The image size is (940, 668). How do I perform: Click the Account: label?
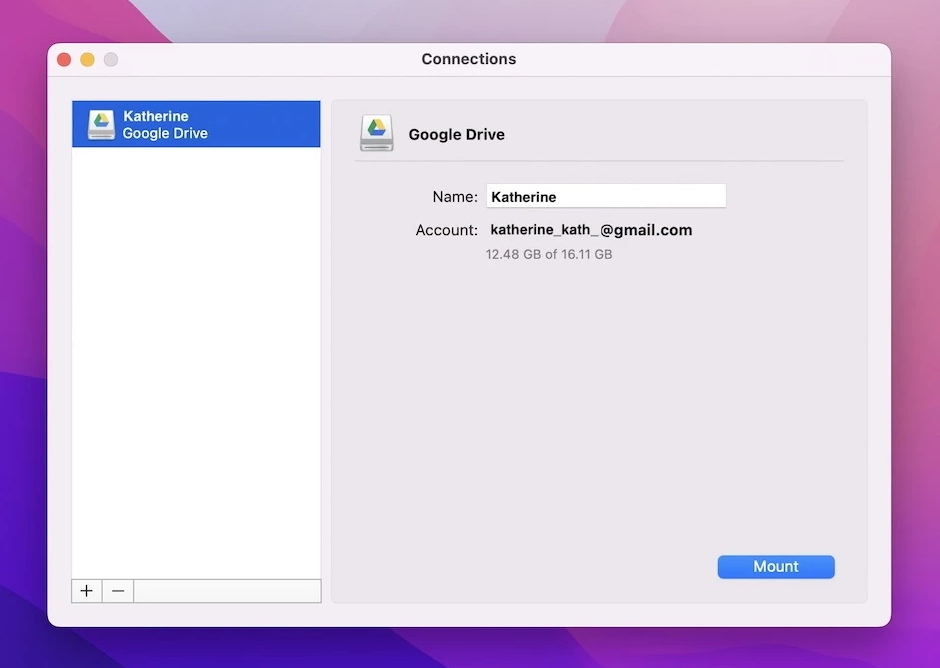[447, 230]
